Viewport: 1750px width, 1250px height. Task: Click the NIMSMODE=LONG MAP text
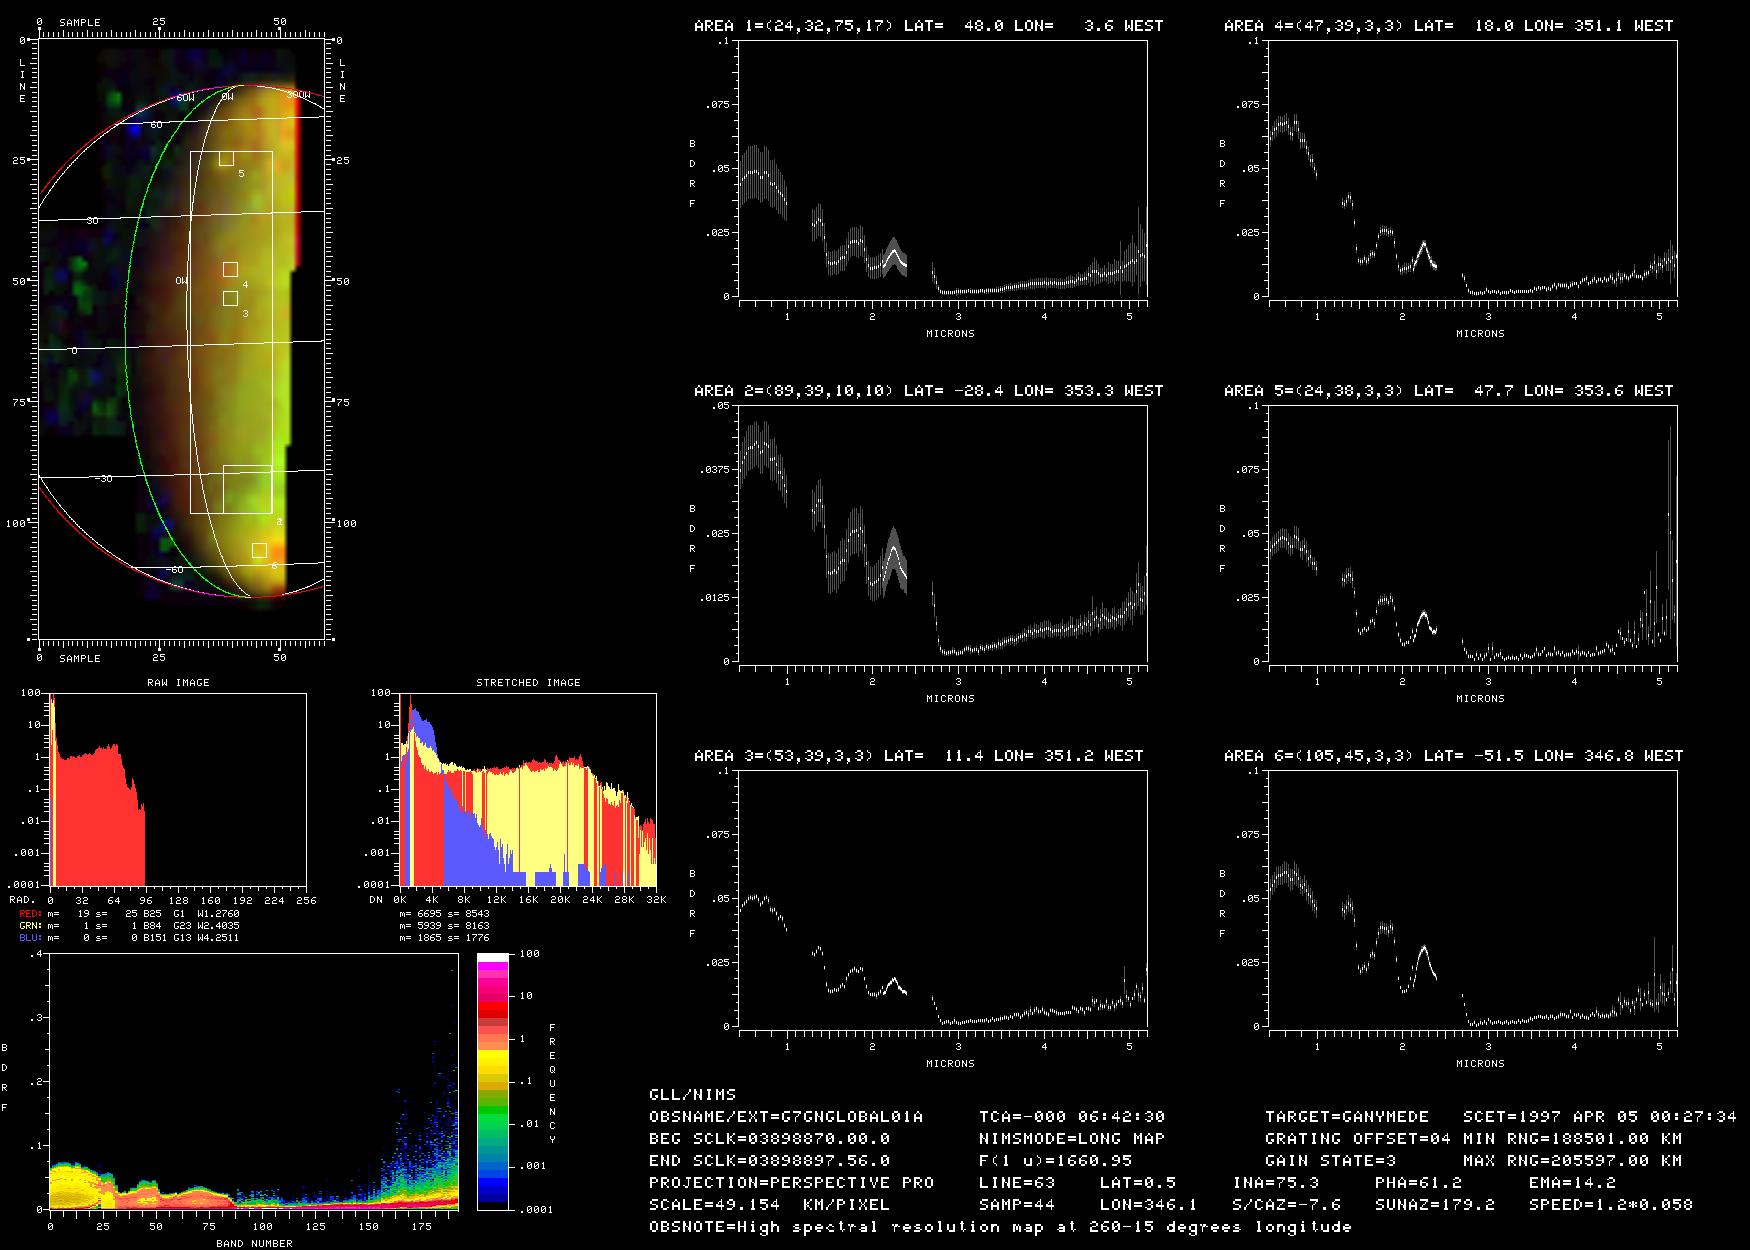pos(1072,1139)
